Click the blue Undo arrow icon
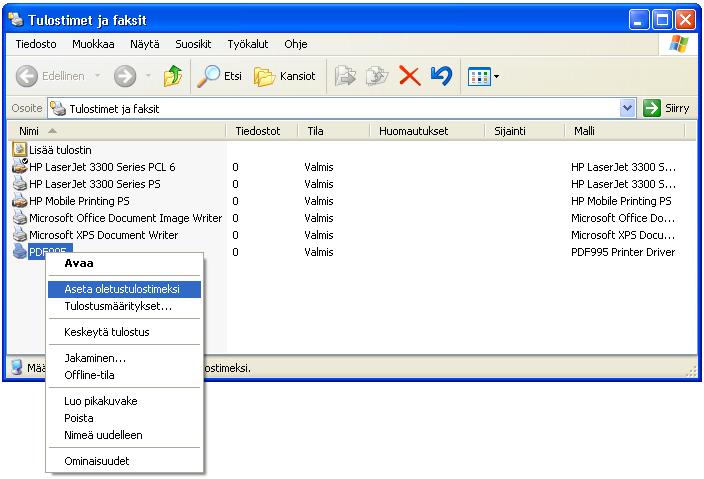The image size is (704, 479). coord(441,76)
